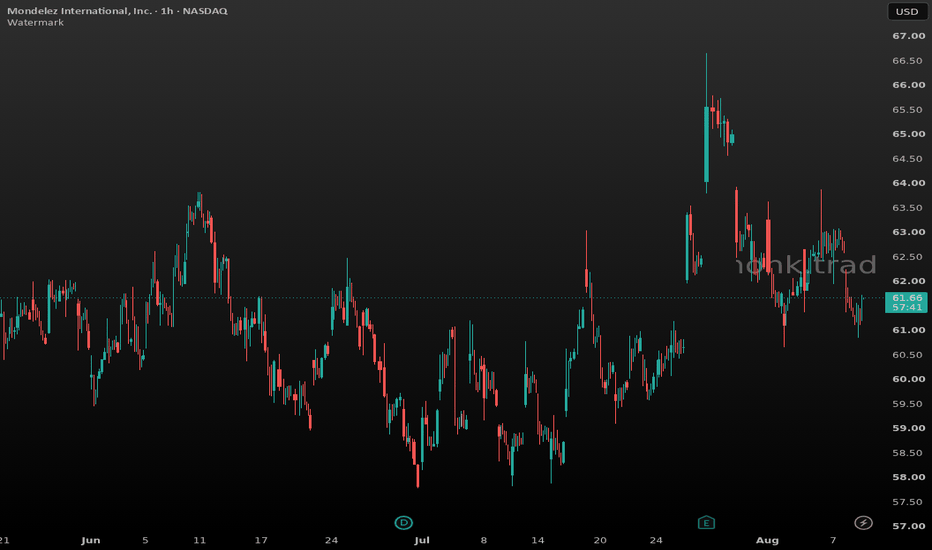Click the earnings E marker icon

706,523
